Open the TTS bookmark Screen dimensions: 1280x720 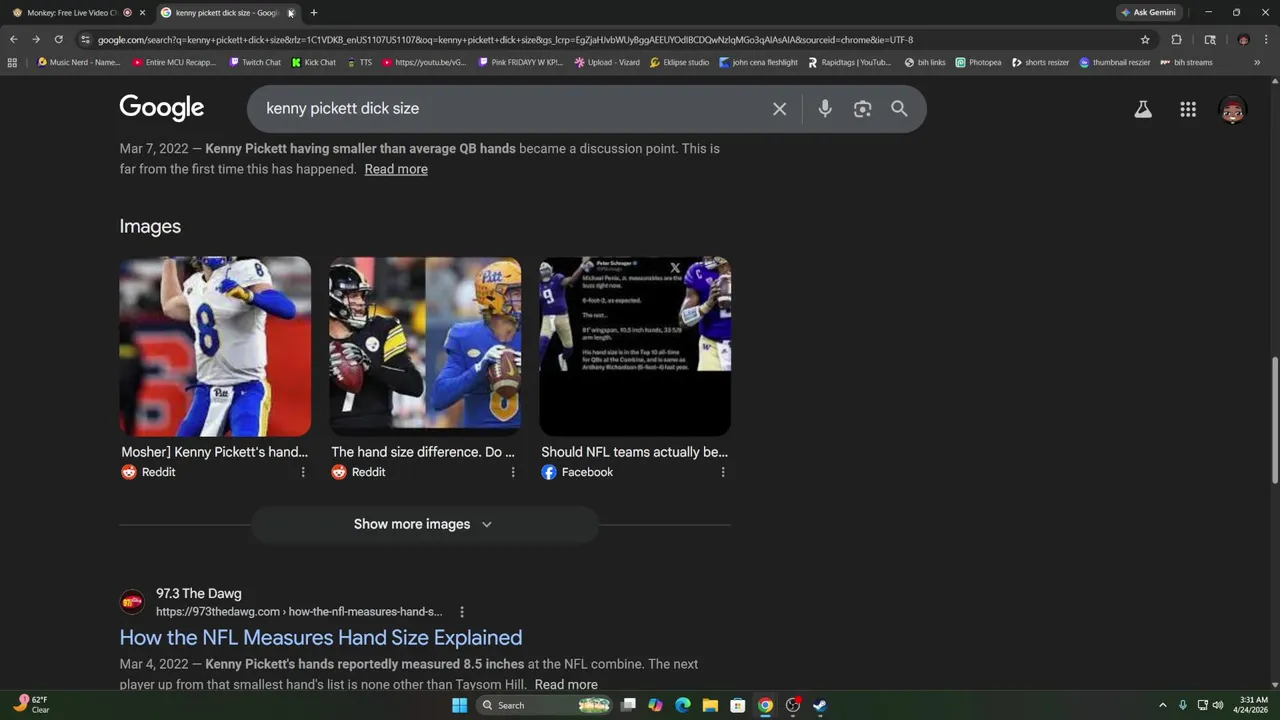[359, 62]
